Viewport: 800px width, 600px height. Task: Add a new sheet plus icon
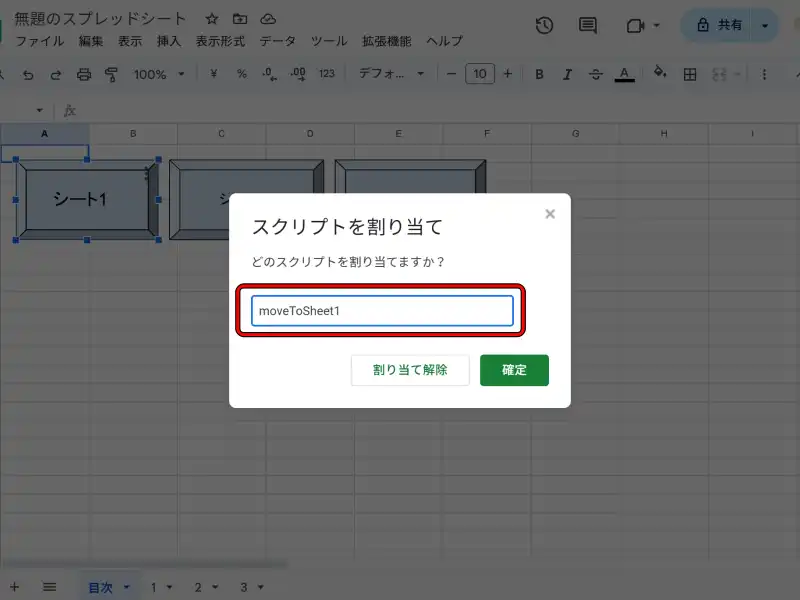click(x=14, y=587)
